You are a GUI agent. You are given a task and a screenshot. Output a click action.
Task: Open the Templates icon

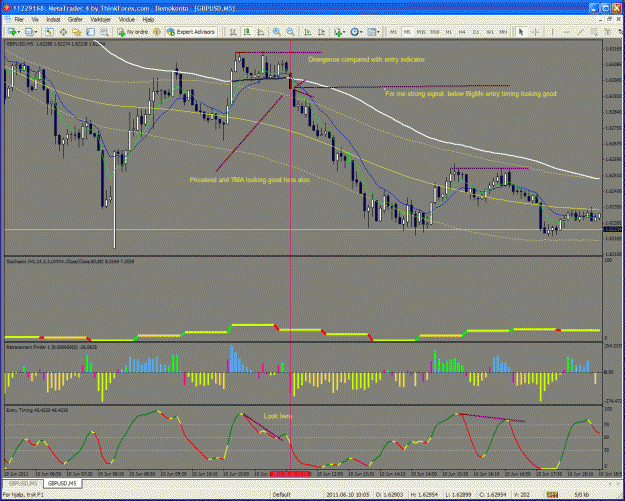tap(371, 32)
